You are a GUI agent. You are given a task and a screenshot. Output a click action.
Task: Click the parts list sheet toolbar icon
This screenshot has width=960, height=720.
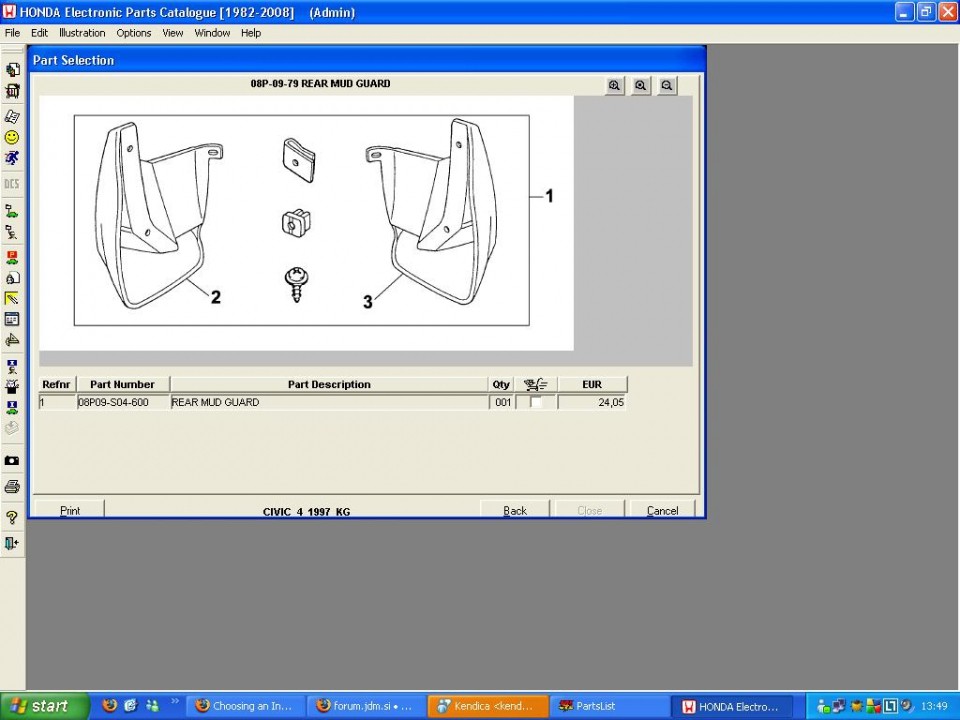click(x=12, y=116)
